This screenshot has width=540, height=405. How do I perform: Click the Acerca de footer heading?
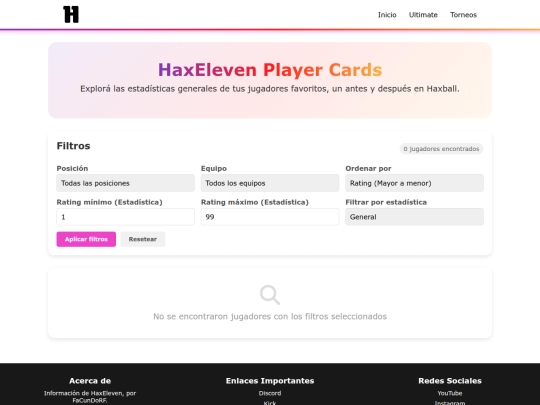coord(90,381)
